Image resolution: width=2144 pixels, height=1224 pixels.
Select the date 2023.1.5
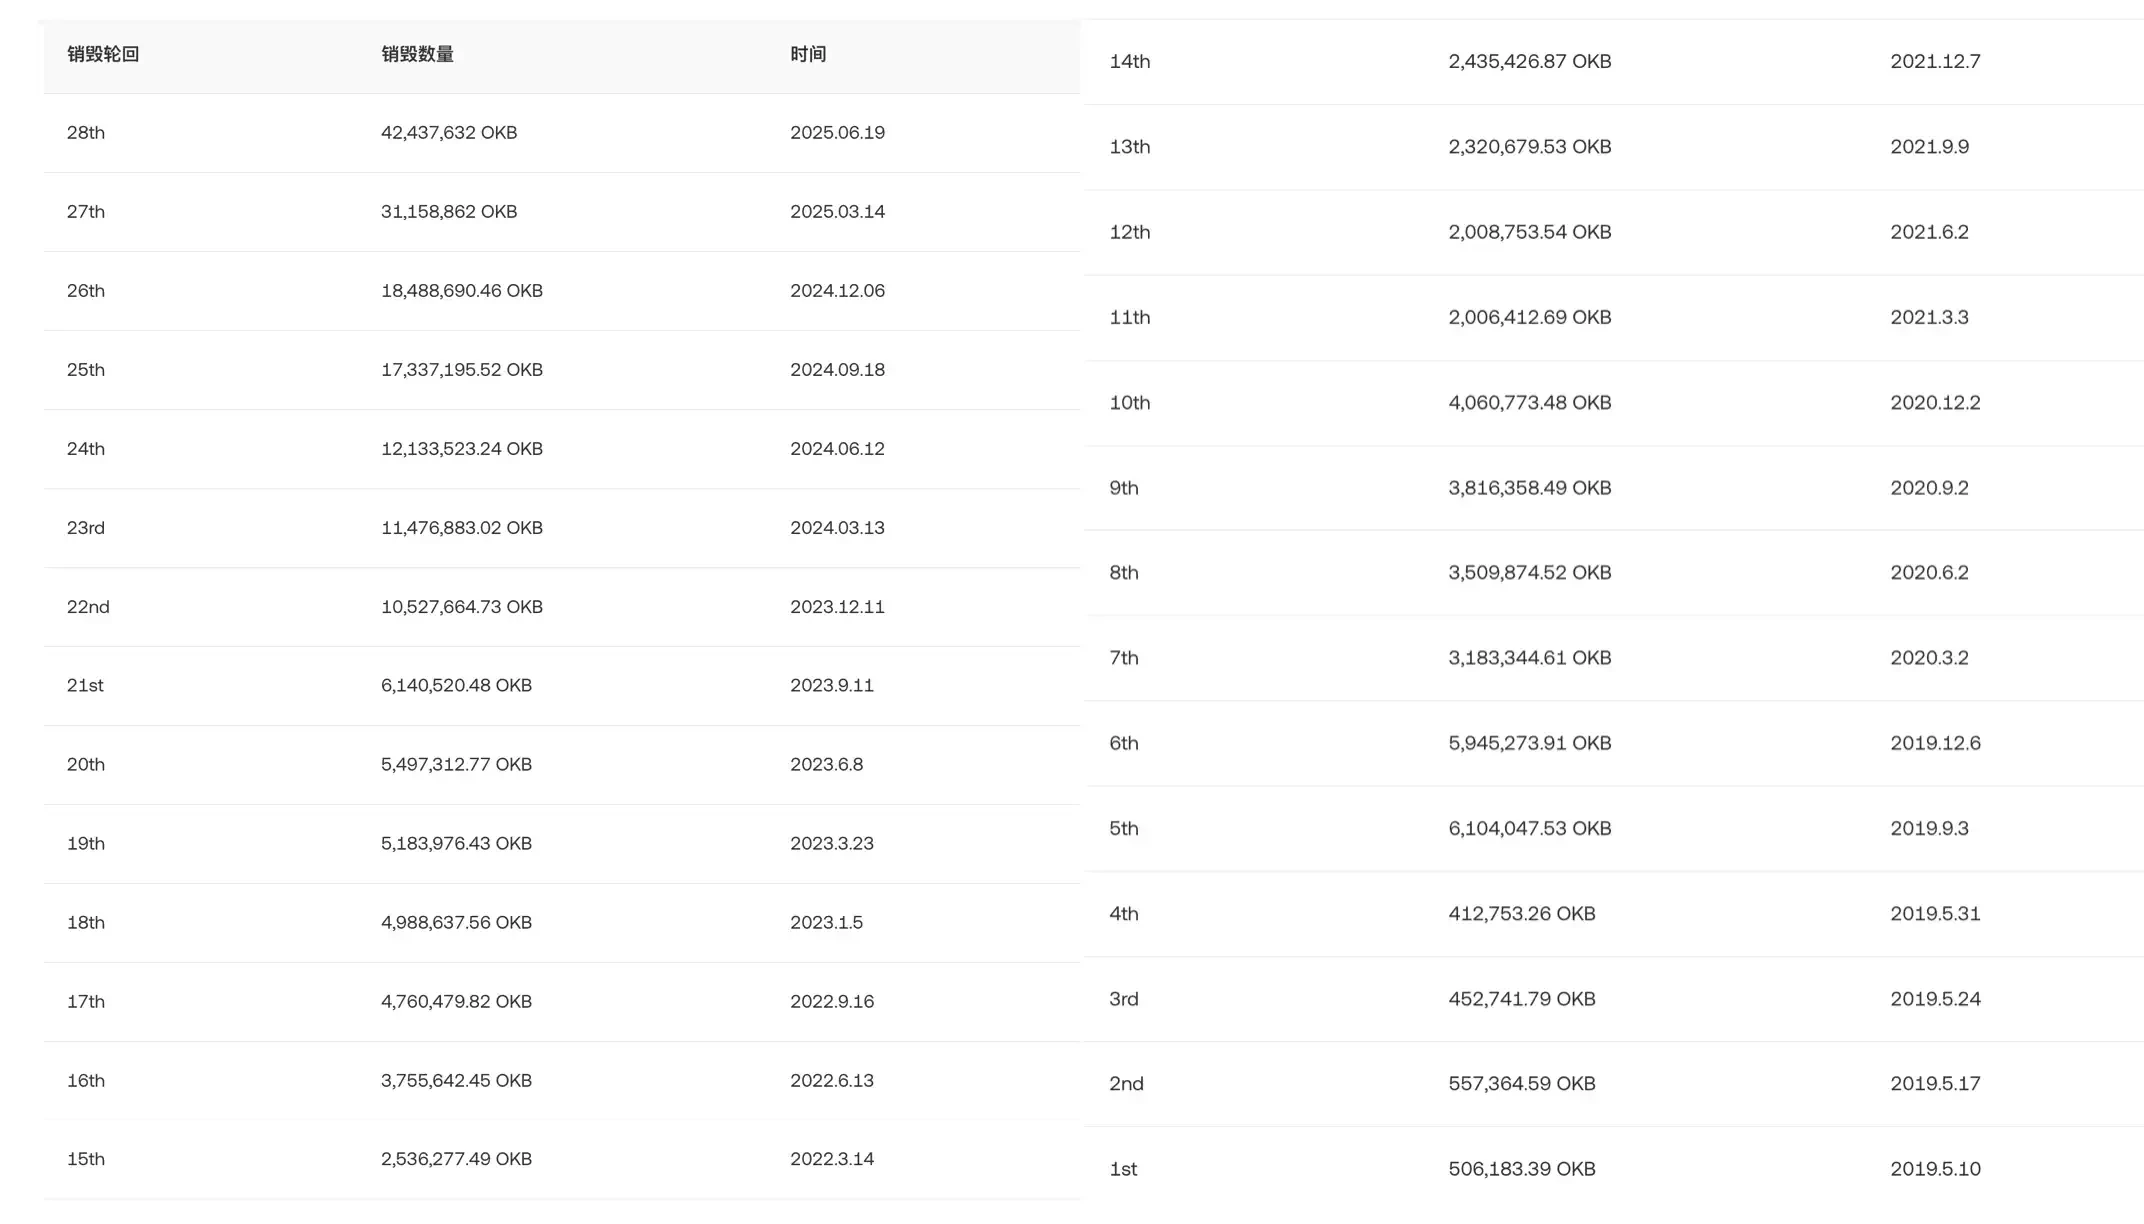[826, 923]
